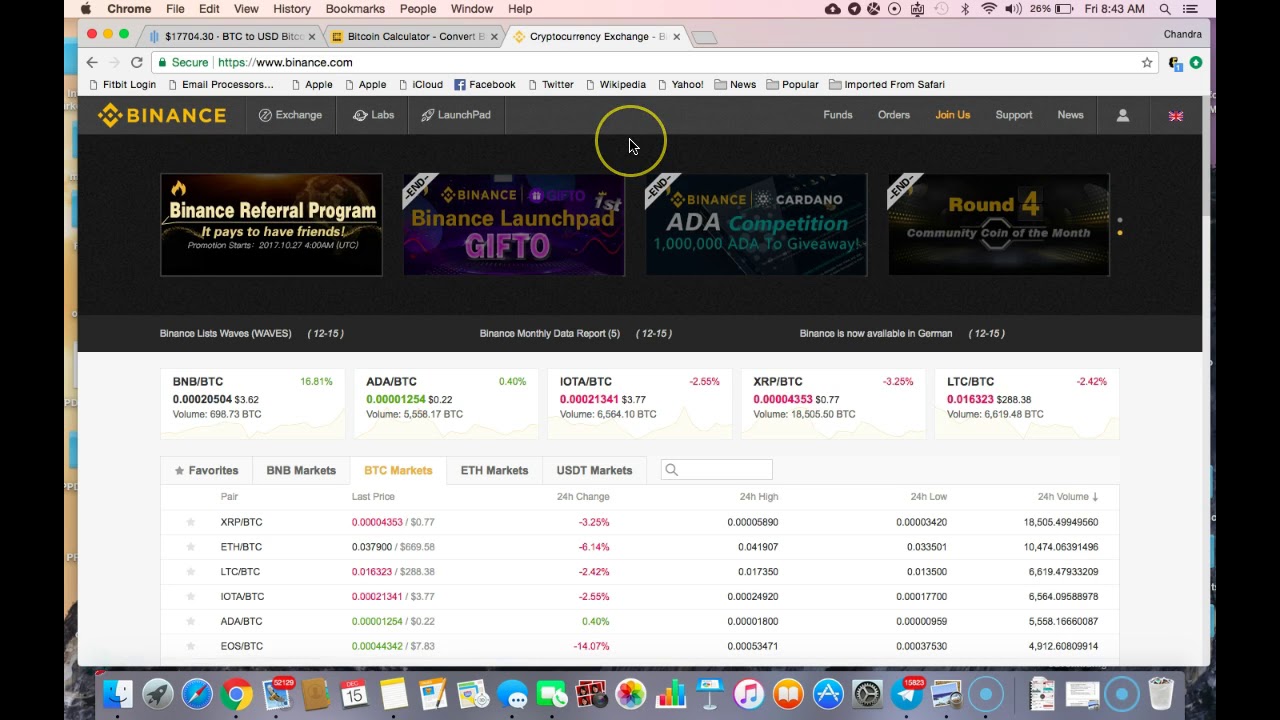Open the Notification Center icon
Screen dimensions: 1280x720
coord(1191,9)
